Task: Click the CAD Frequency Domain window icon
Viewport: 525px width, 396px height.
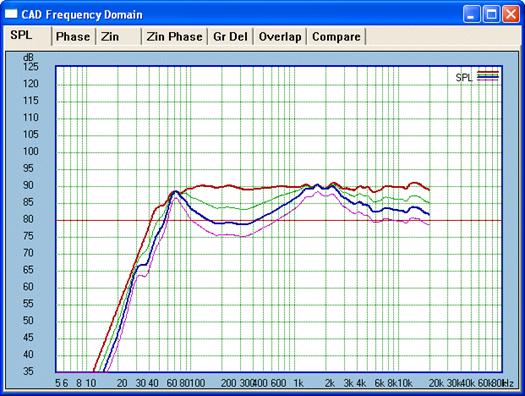Action: [11, 14]
